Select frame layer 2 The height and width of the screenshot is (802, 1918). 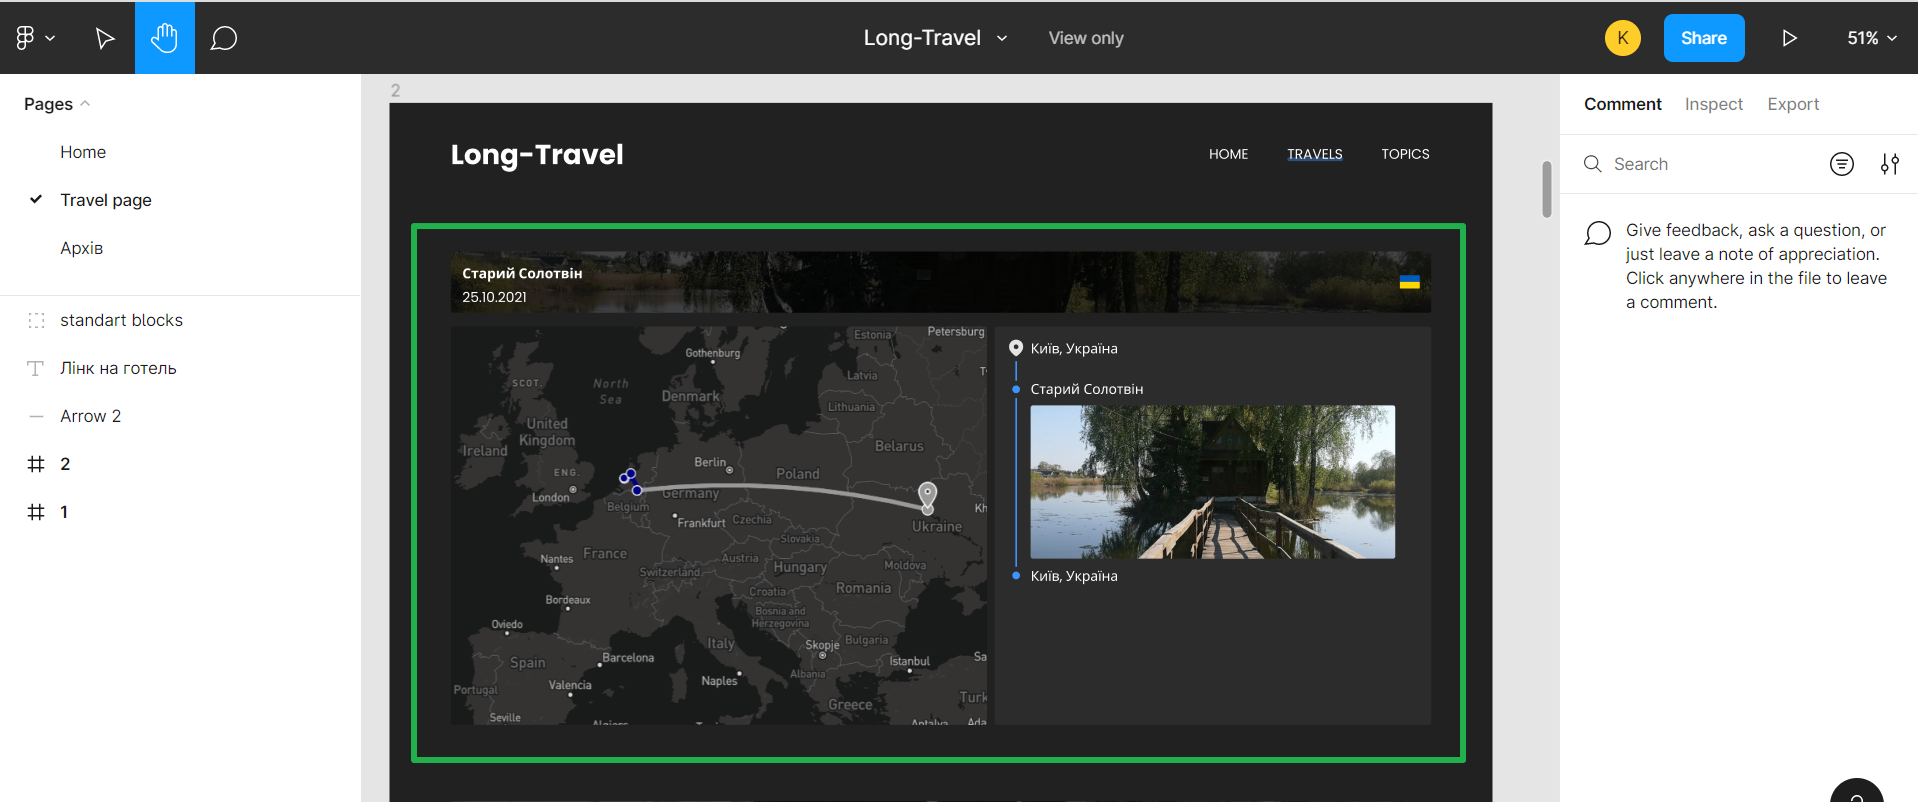(x=65, y=464)
